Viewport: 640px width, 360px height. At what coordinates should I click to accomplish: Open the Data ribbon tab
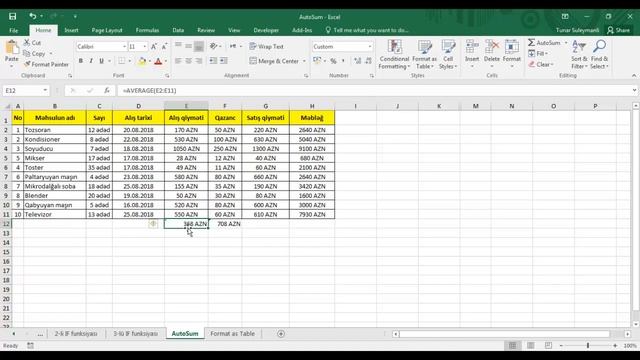point(178,30)
